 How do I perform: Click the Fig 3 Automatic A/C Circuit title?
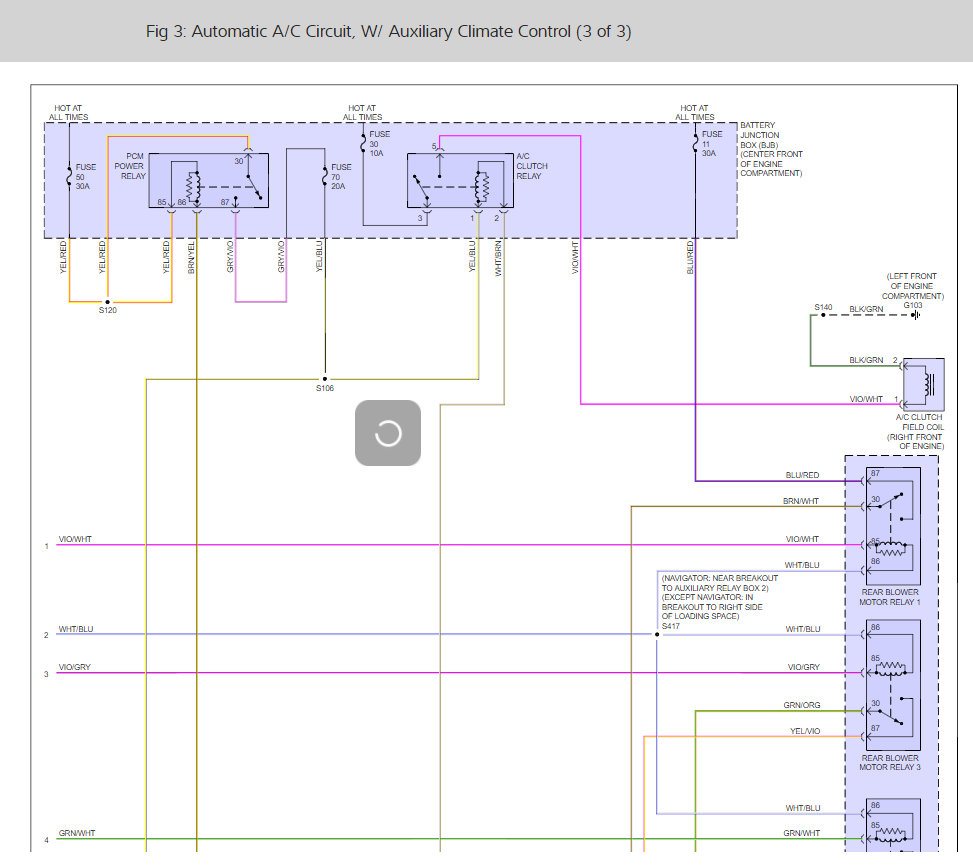(x=388, y=31)
